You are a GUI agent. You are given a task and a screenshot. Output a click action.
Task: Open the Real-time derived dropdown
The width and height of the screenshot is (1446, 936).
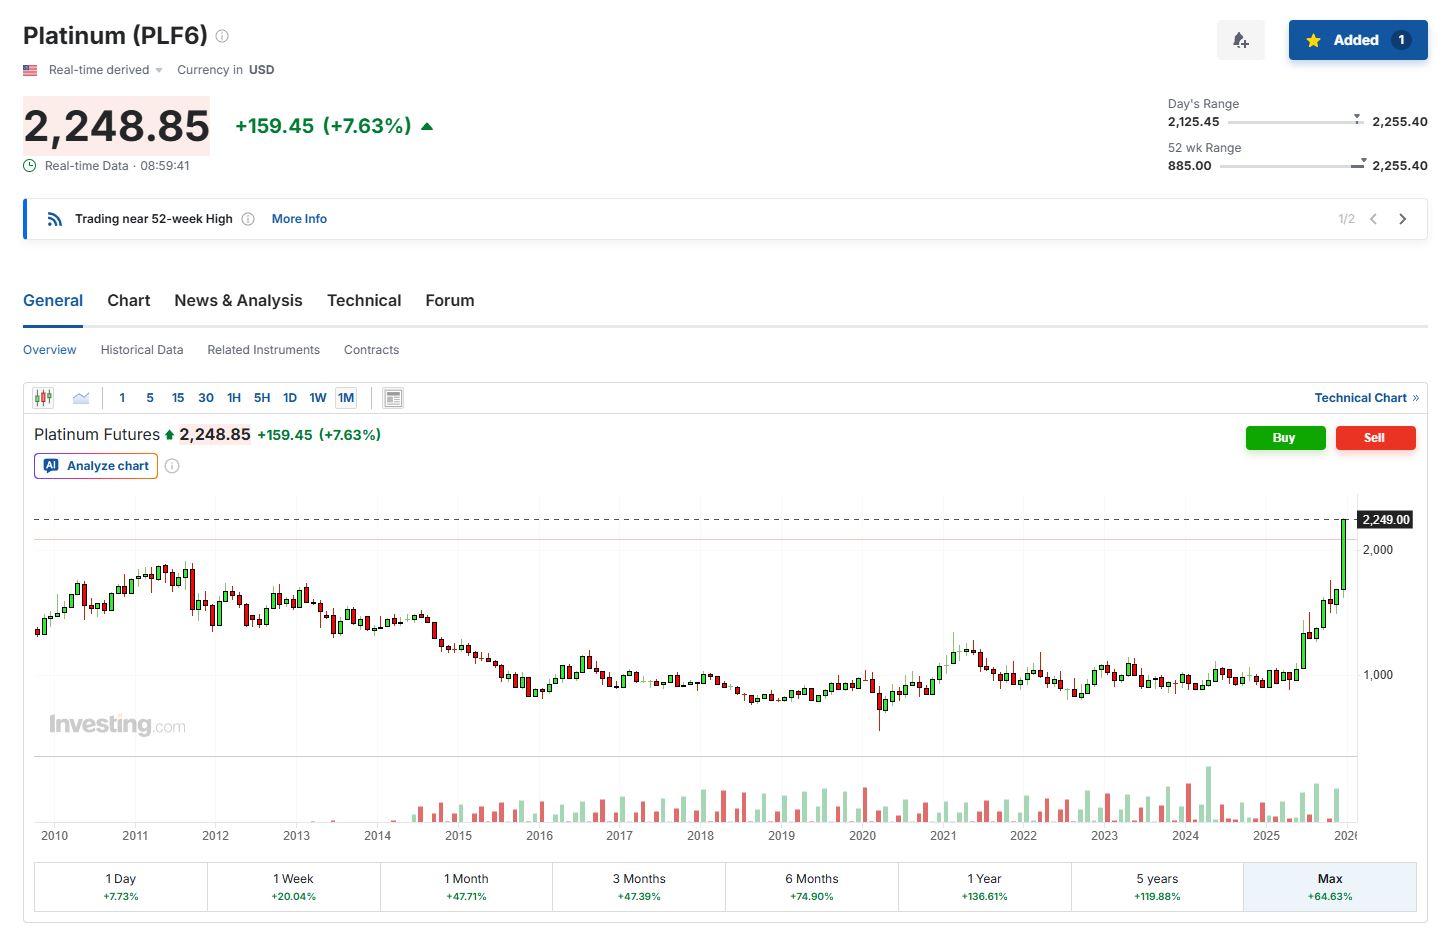point(106,70)
